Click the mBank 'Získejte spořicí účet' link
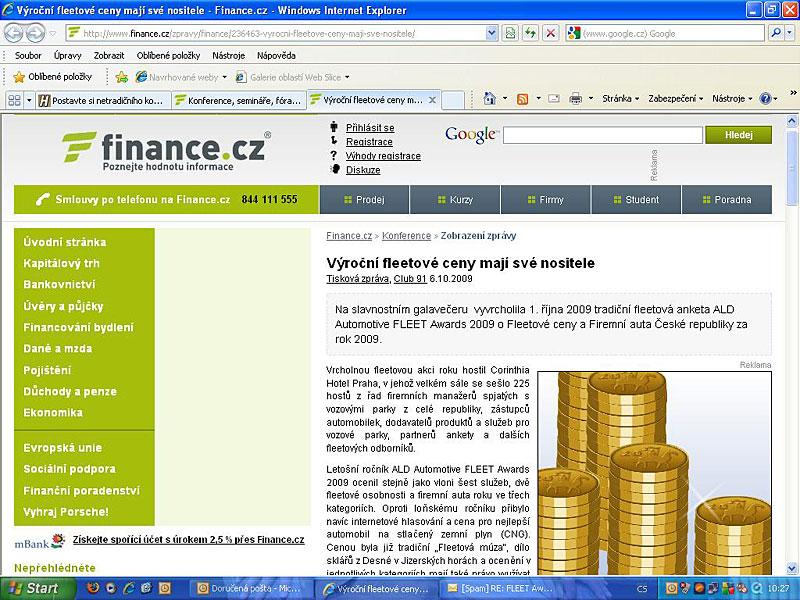The height and width of the screenshot is (600, 800). click(x=188, y=540)
